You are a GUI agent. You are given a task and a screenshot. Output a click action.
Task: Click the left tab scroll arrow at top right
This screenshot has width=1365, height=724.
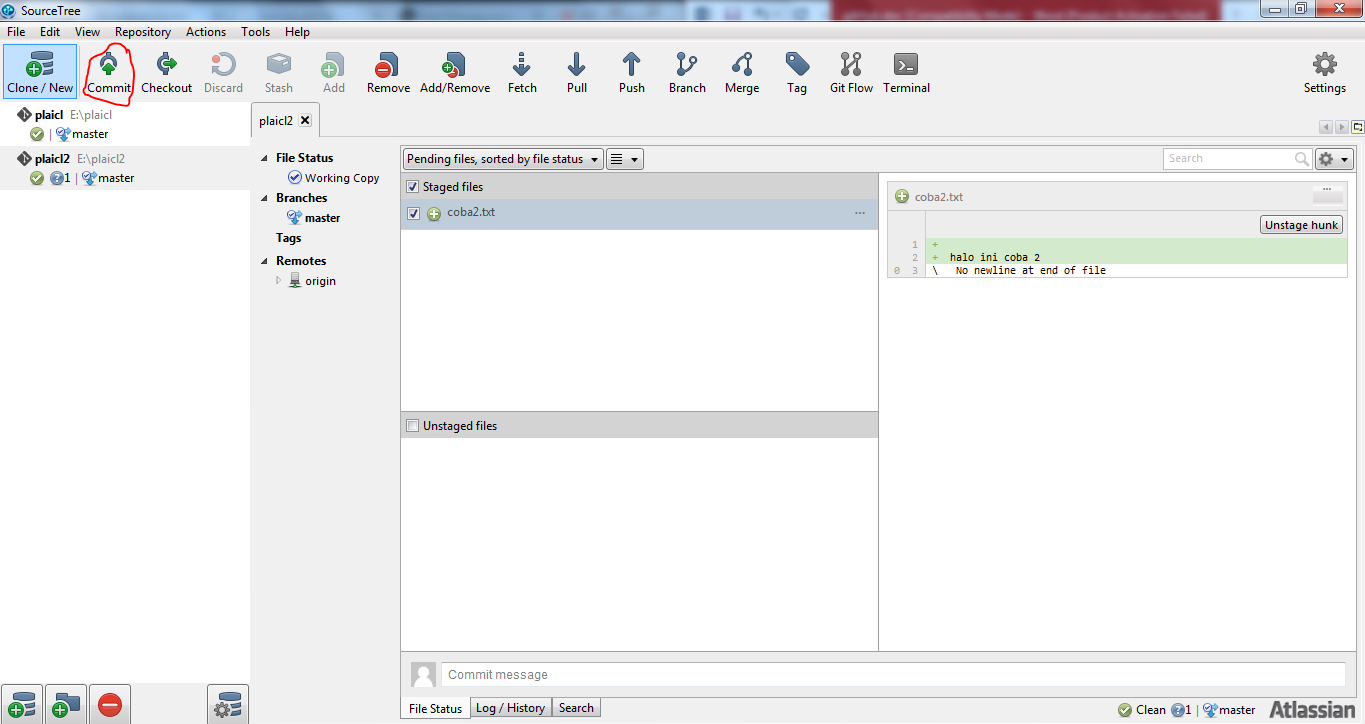pyautogui.click(x=1326, y=127)
